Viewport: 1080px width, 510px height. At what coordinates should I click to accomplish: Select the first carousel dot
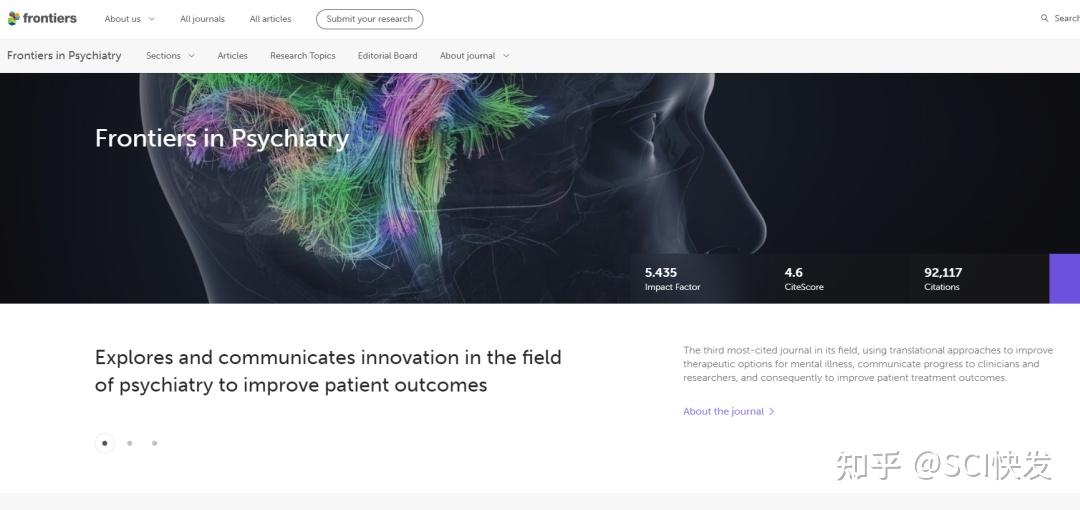click(x=105, y=443)
